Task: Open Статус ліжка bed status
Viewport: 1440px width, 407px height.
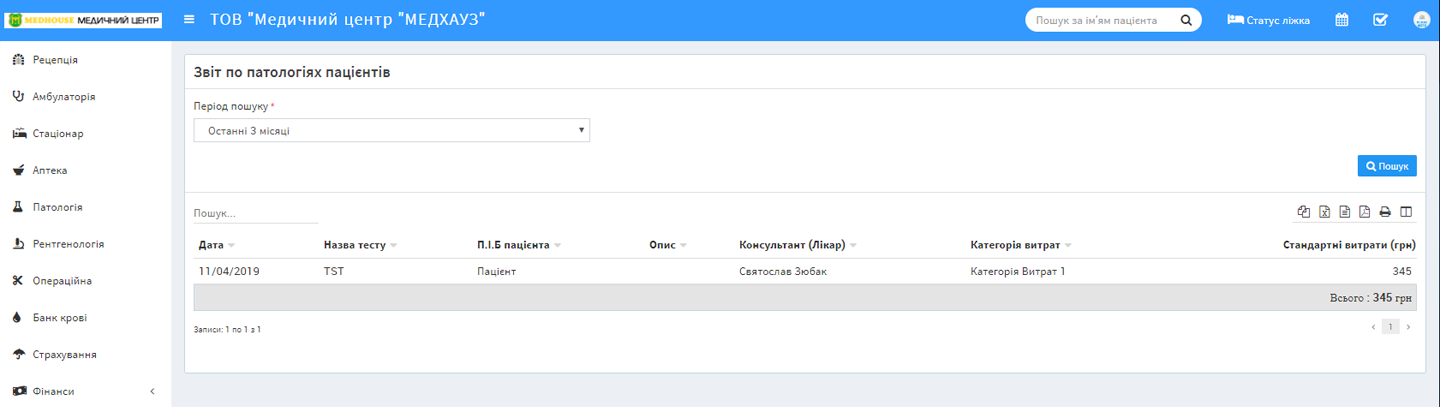Action: pos(1268,20)
